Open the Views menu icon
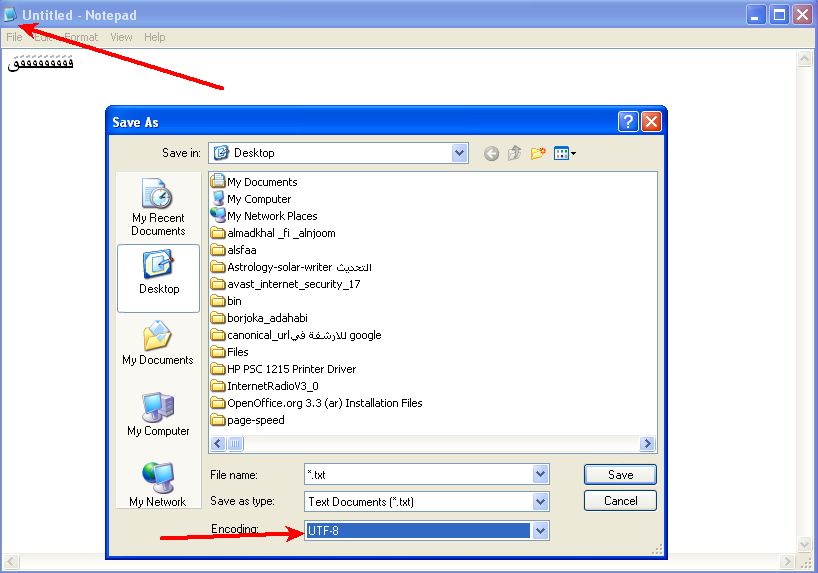 [x=565, y=153]
